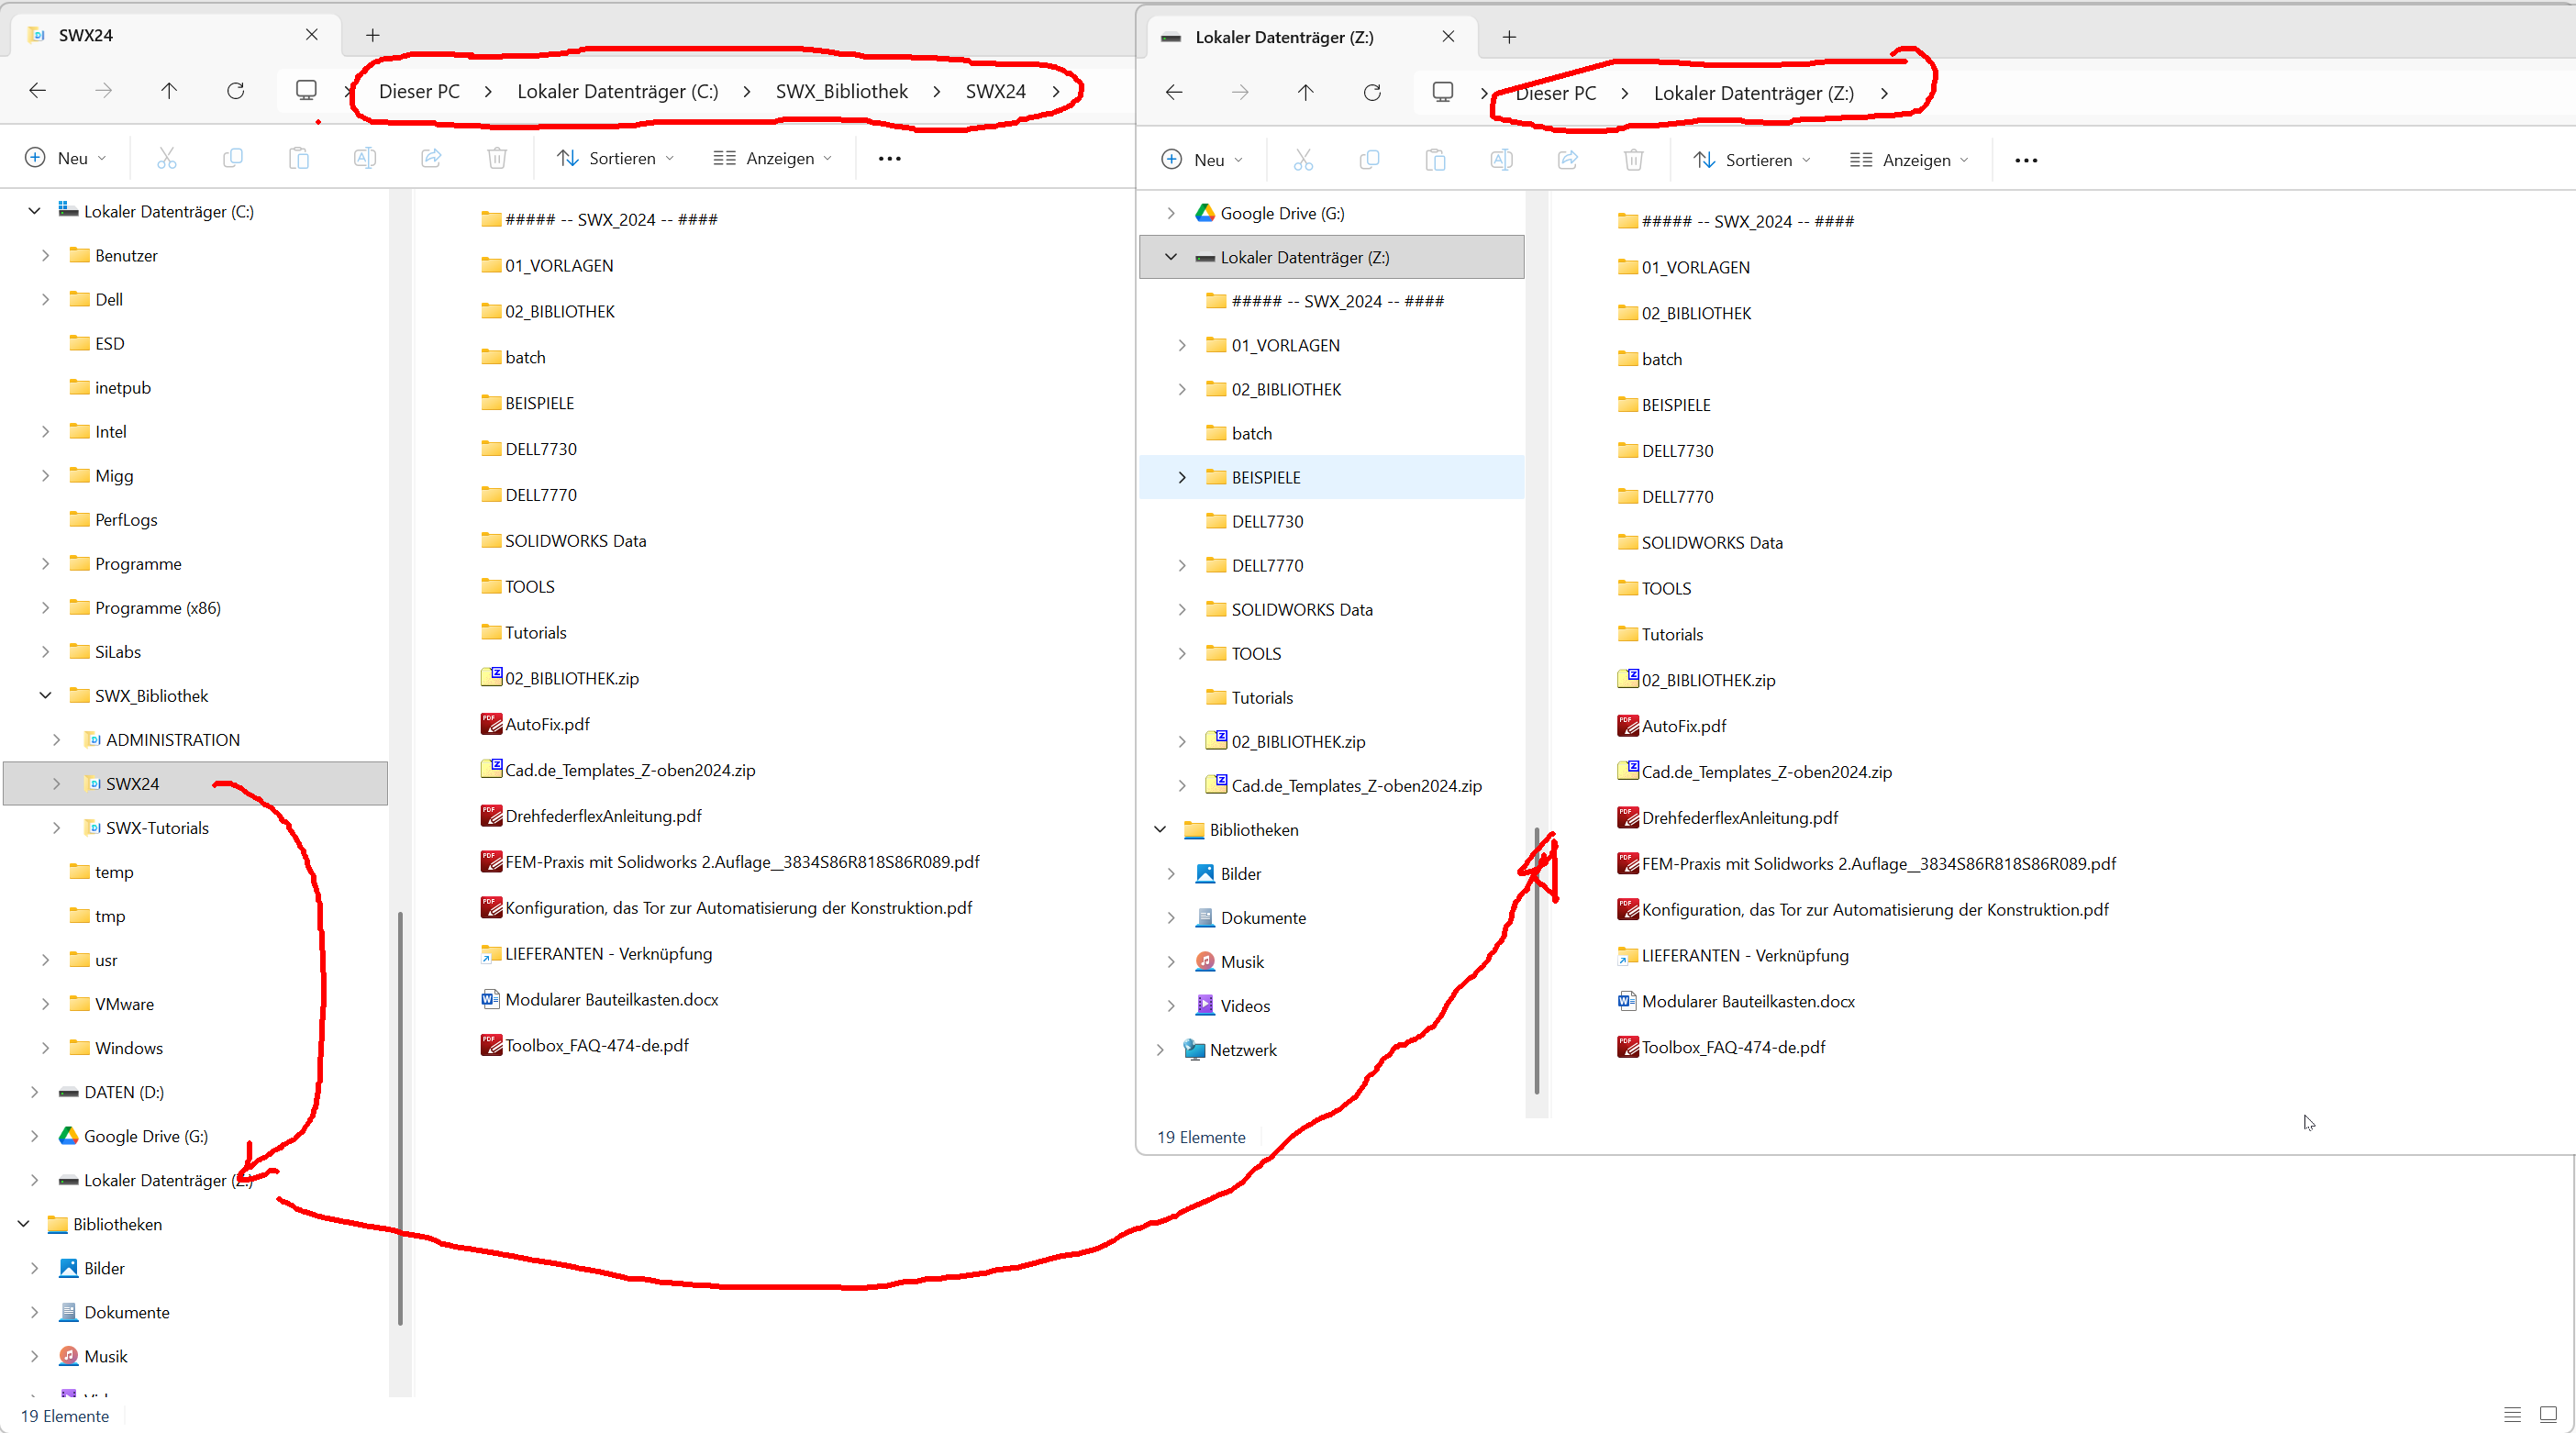Open Neu dropdown in left window
Image resolution: width=2576 pixels, height=1433 pixels.
tap(65, 158)
